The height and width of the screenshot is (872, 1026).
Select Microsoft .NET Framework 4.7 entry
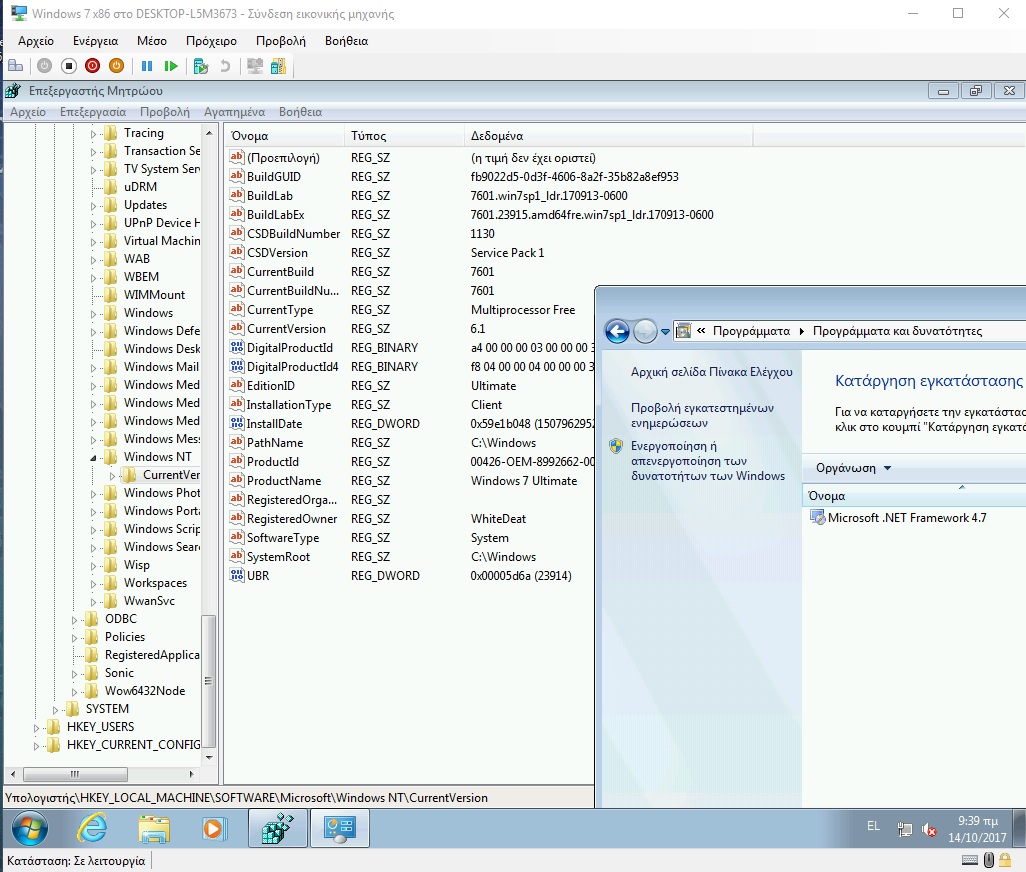[906, 517]
